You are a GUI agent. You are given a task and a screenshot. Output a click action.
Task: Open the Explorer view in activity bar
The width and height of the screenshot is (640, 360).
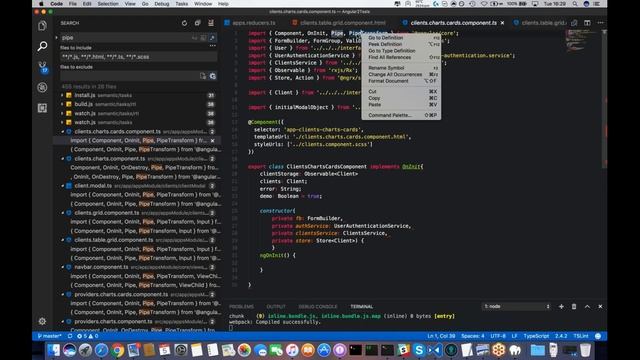click(x=42, y=26)
